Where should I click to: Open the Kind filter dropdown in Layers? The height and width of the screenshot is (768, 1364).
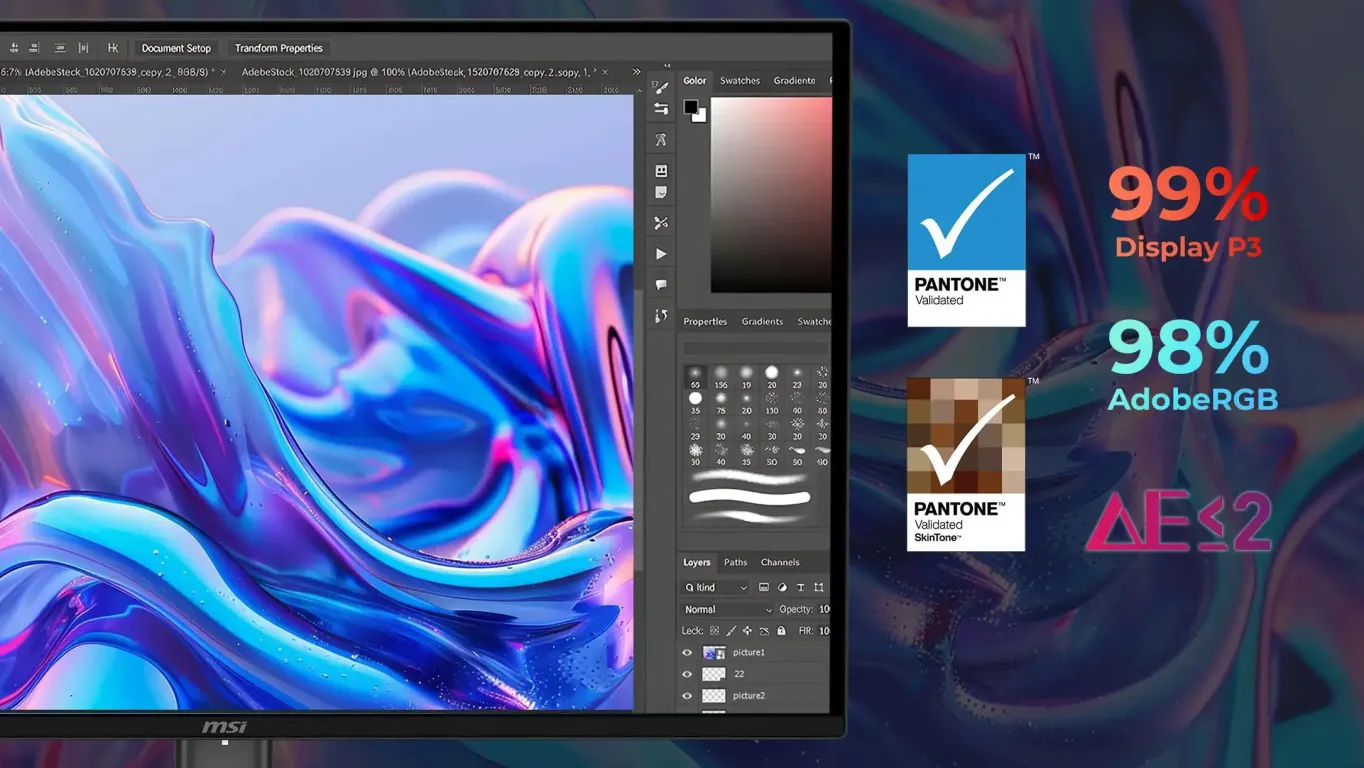(716, 587)
